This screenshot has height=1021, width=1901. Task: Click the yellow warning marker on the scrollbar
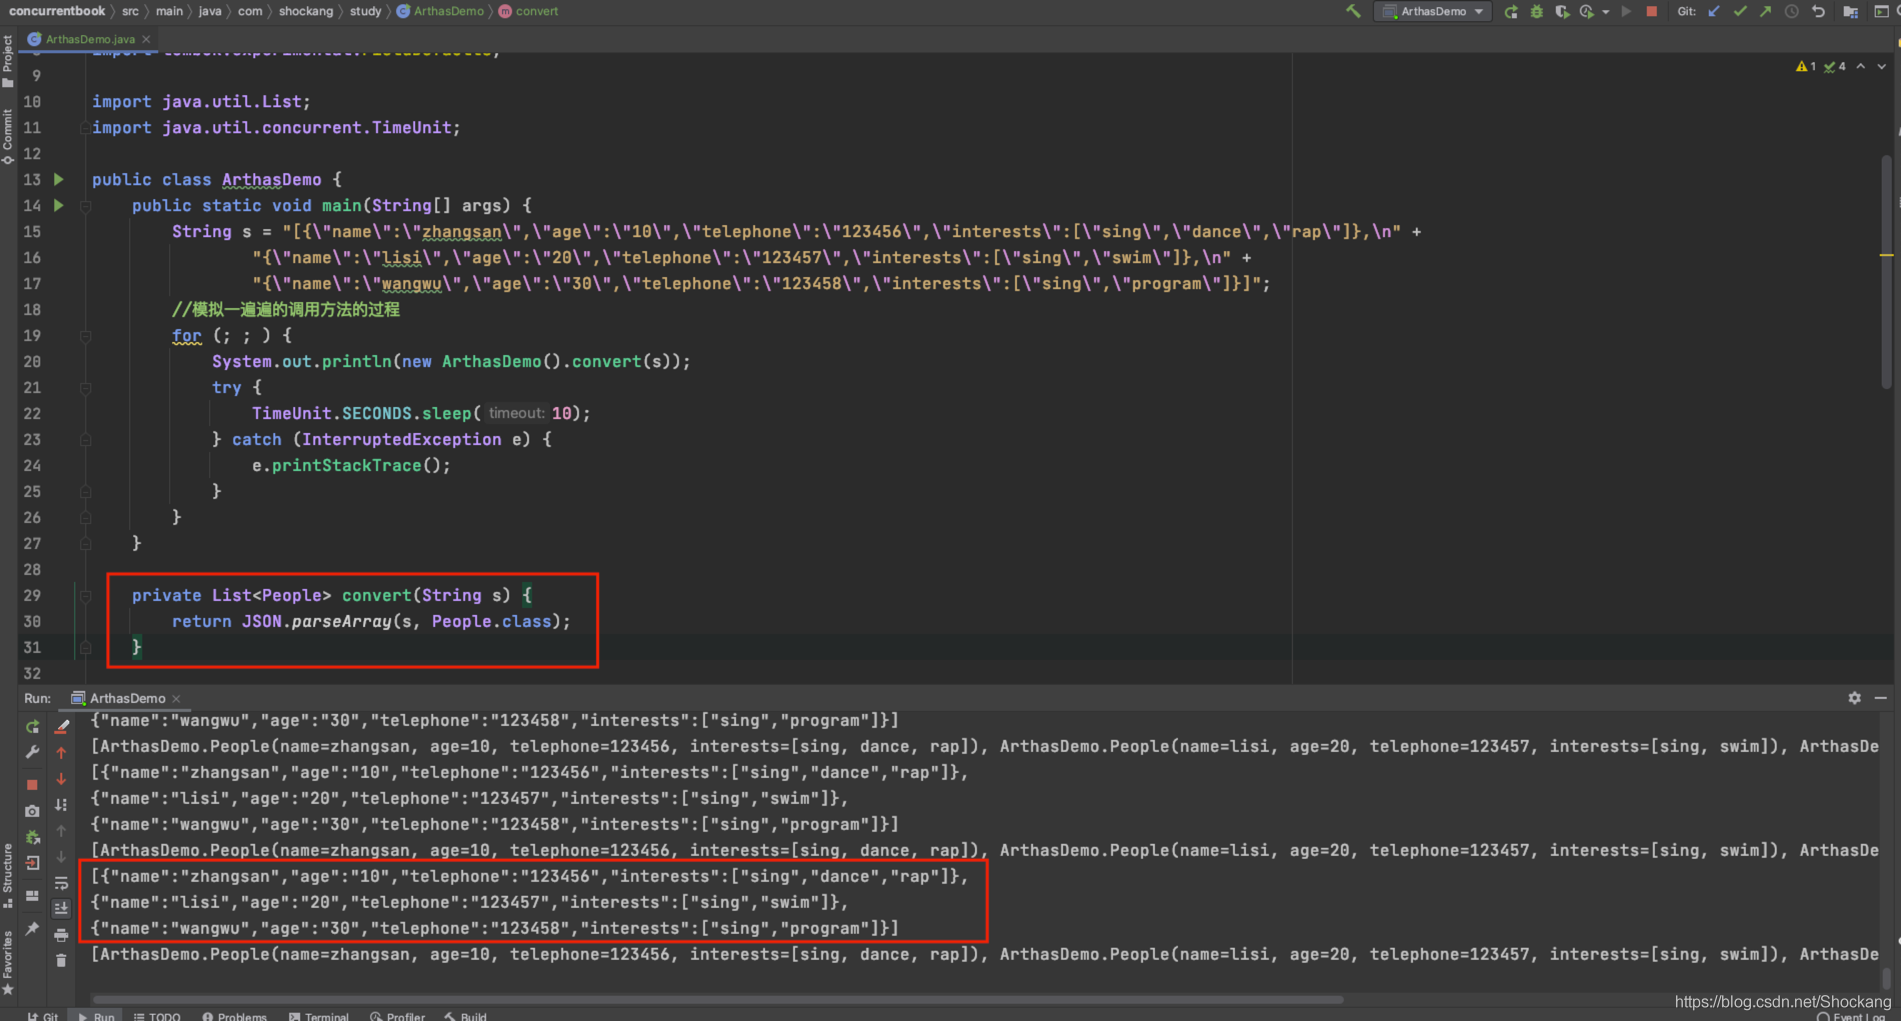coord(1886,256)
